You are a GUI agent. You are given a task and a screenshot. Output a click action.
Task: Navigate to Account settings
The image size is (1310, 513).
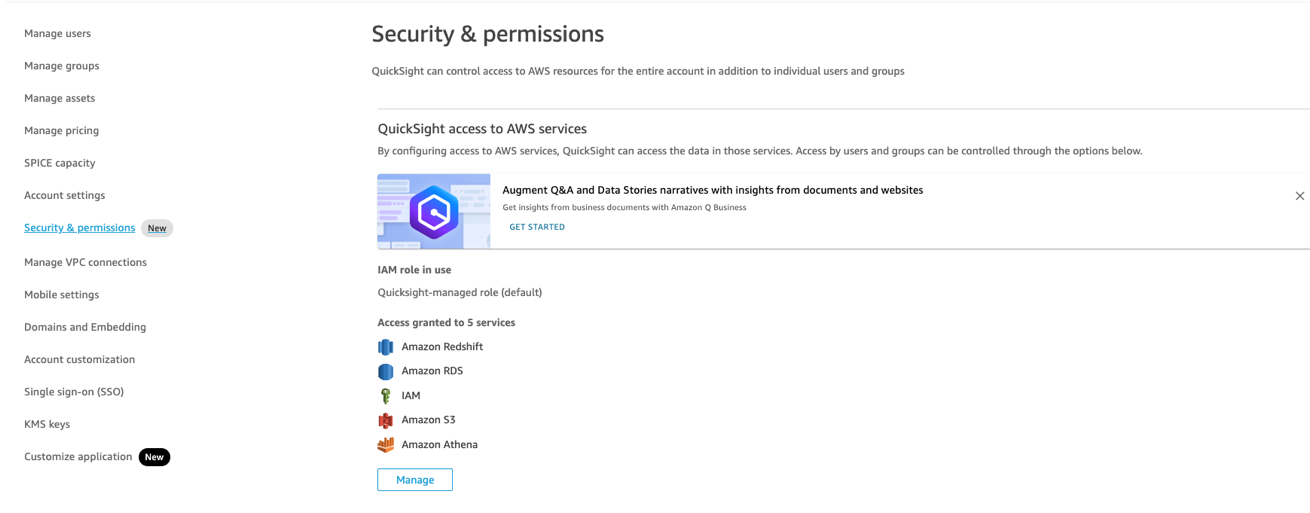point(64,195)
